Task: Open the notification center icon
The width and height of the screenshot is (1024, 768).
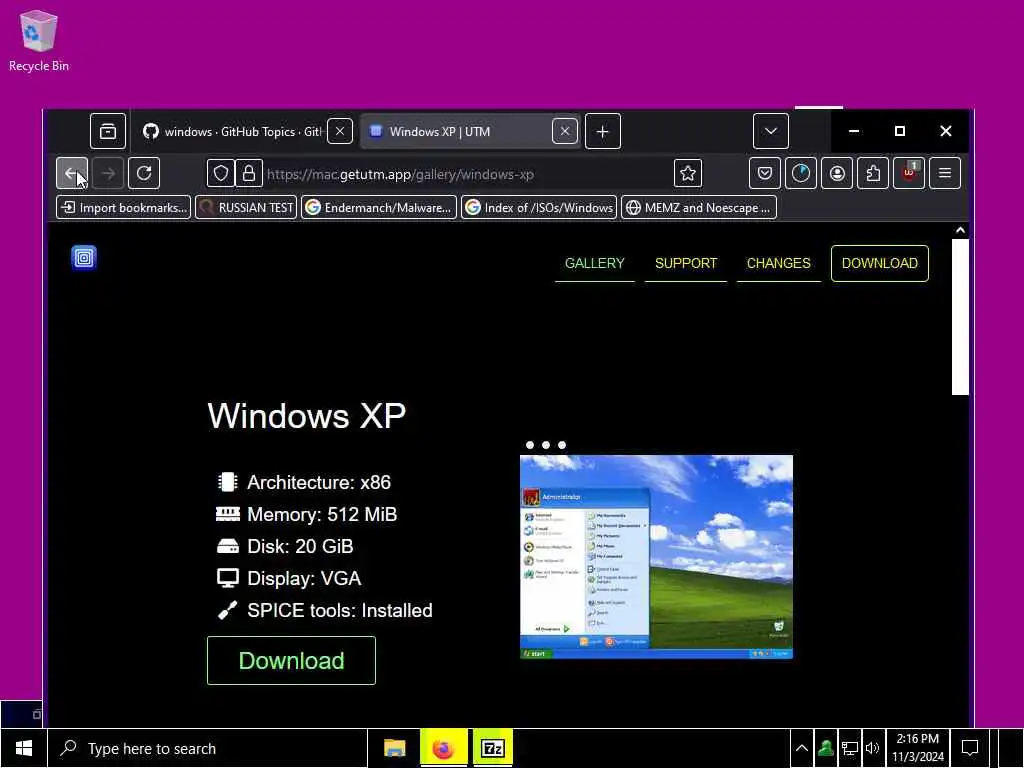Action: (970, 748)
